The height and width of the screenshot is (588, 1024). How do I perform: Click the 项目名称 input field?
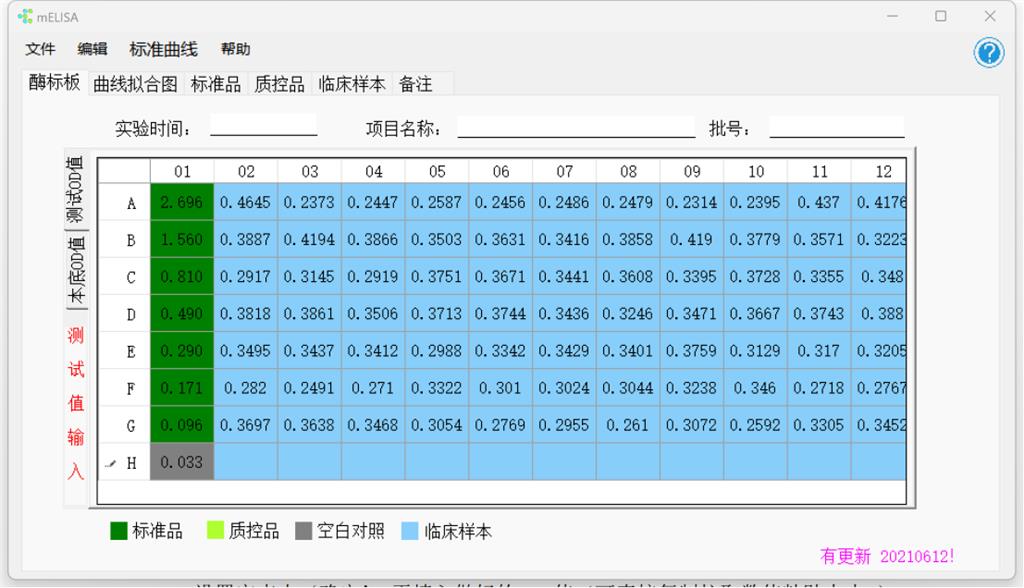click(576, 127)
